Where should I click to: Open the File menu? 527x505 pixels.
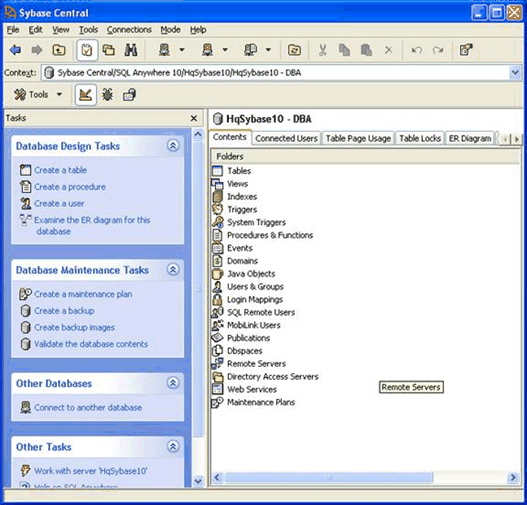(13, 30)
